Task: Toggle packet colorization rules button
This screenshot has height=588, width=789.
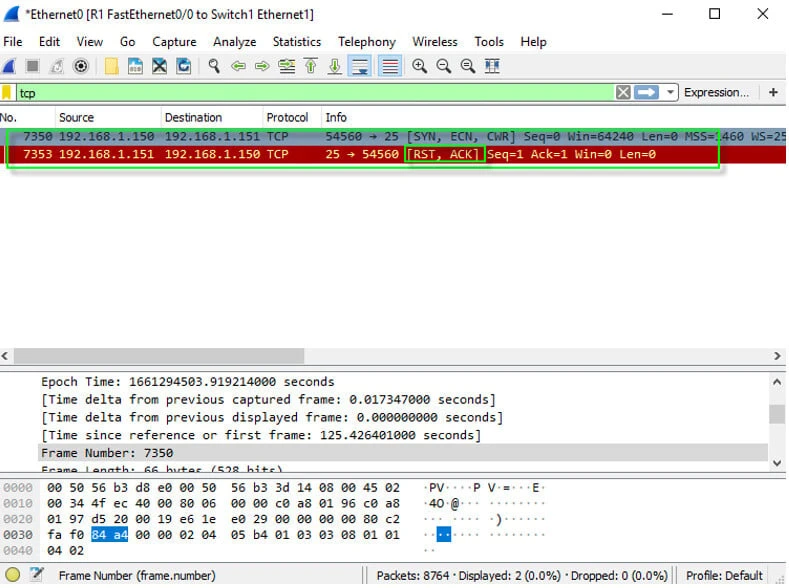Action: [390, 66]
